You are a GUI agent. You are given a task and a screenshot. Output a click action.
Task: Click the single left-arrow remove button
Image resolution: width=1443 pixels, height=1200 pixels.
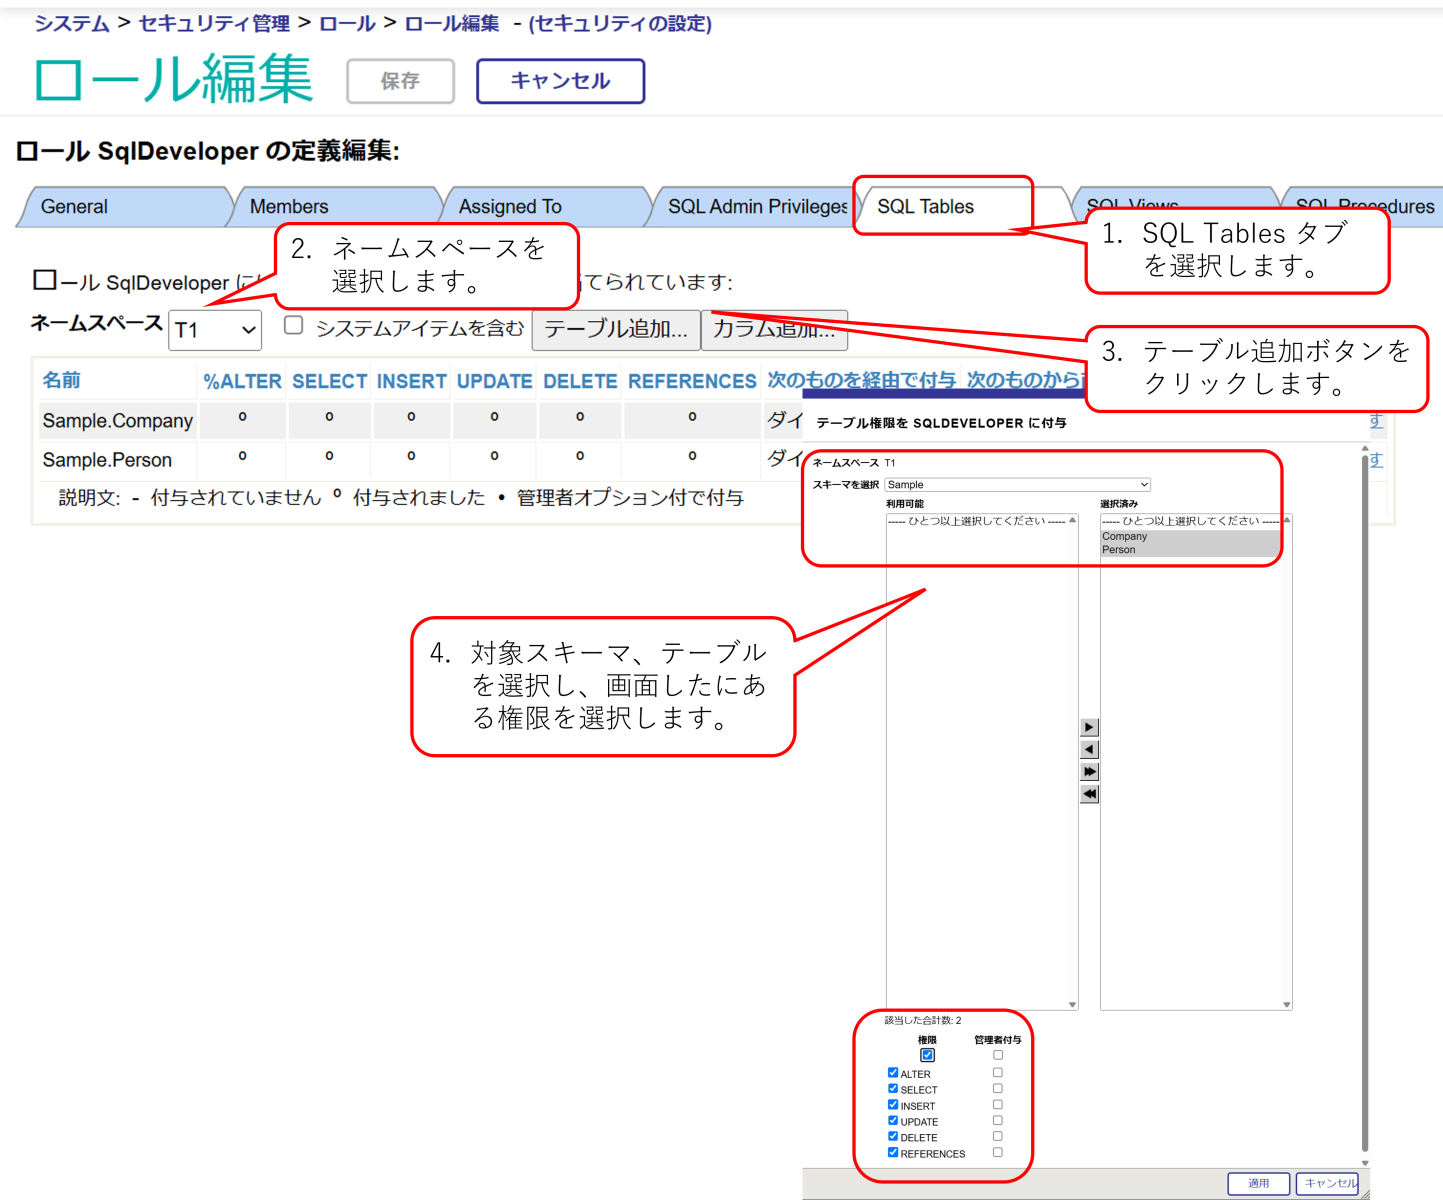(x=1090, y=749)
